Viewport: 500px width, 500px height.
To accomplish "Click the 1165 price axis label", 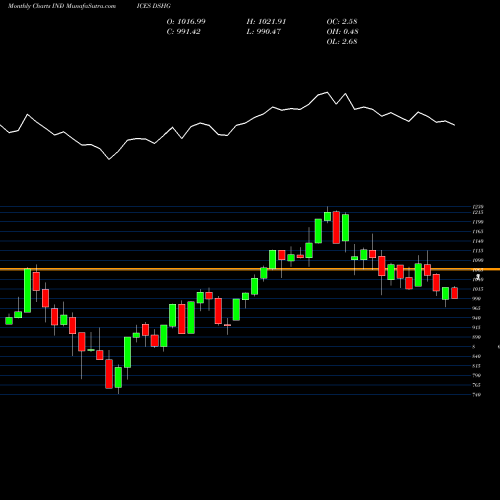I will (x=478, y=231).
